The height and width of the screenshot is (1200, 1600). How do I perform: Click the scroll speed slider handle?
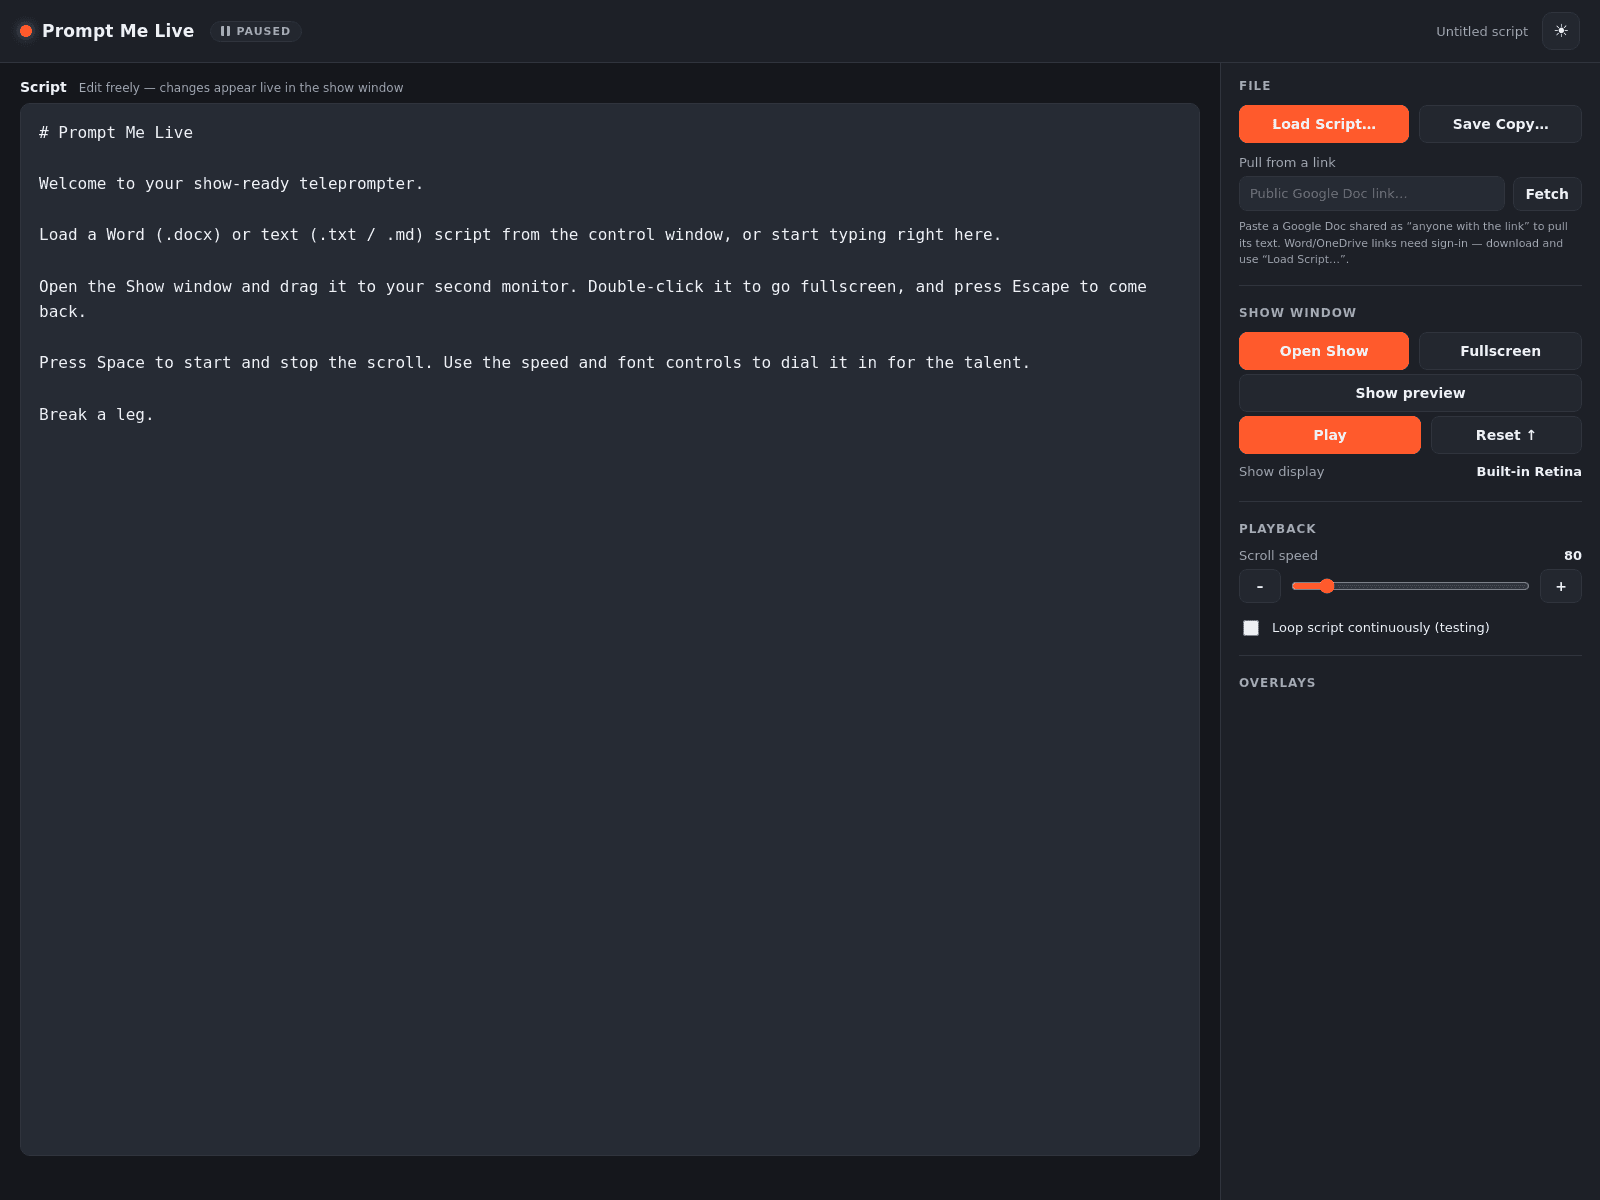tap(1326, 586)
